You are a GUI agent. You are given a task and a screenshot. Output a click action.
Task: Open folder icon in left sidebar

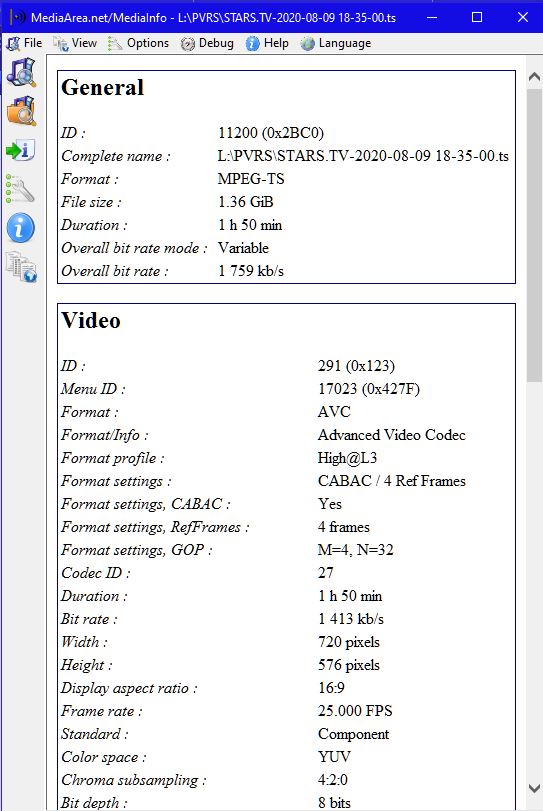[x=21, y=111]
